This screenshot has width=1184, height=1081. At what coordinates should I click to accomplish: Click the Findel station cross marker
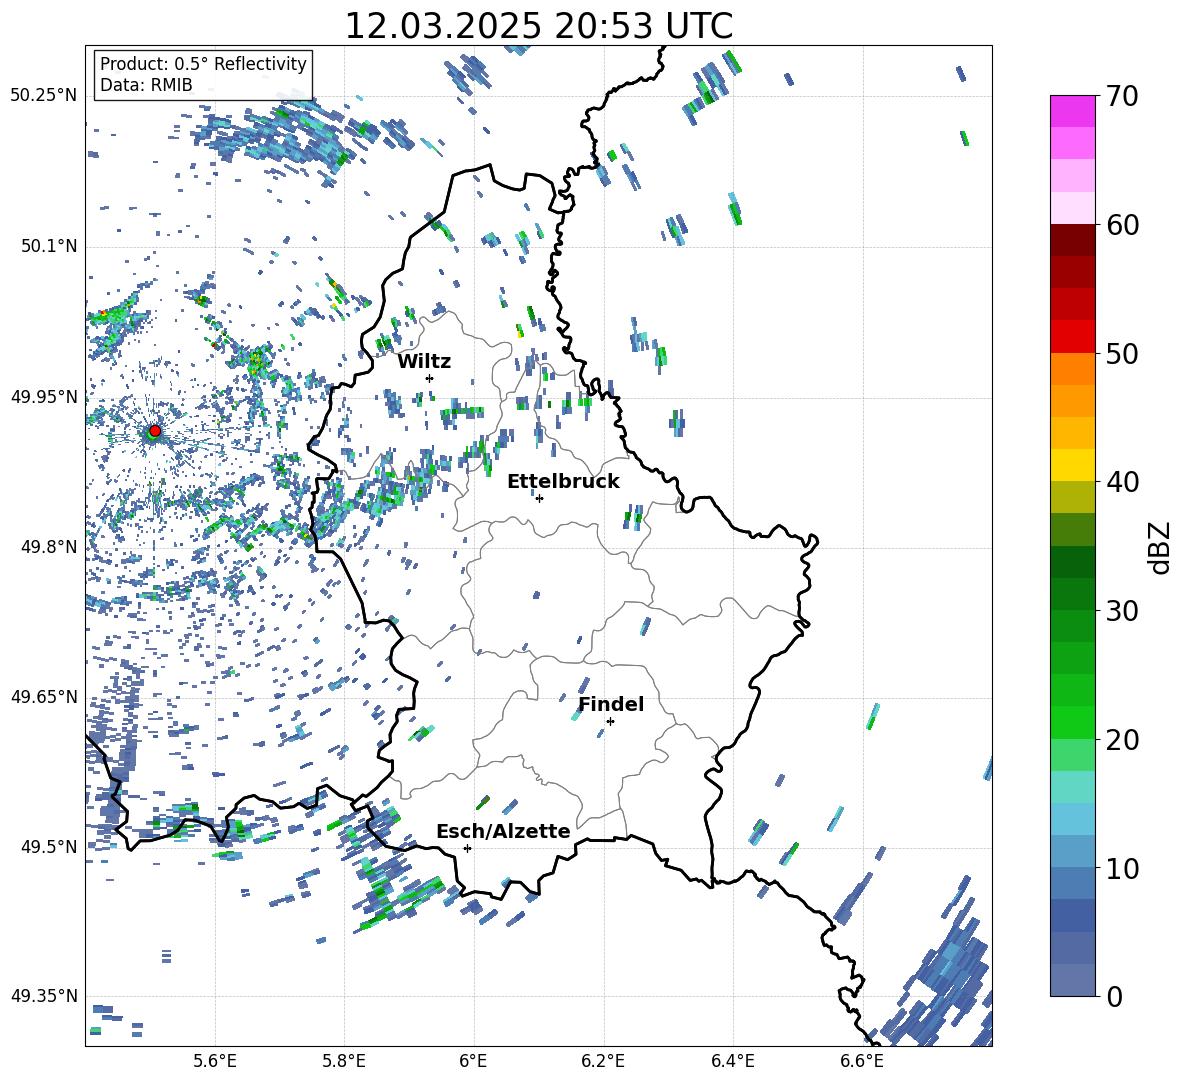[x=610, y=722]
